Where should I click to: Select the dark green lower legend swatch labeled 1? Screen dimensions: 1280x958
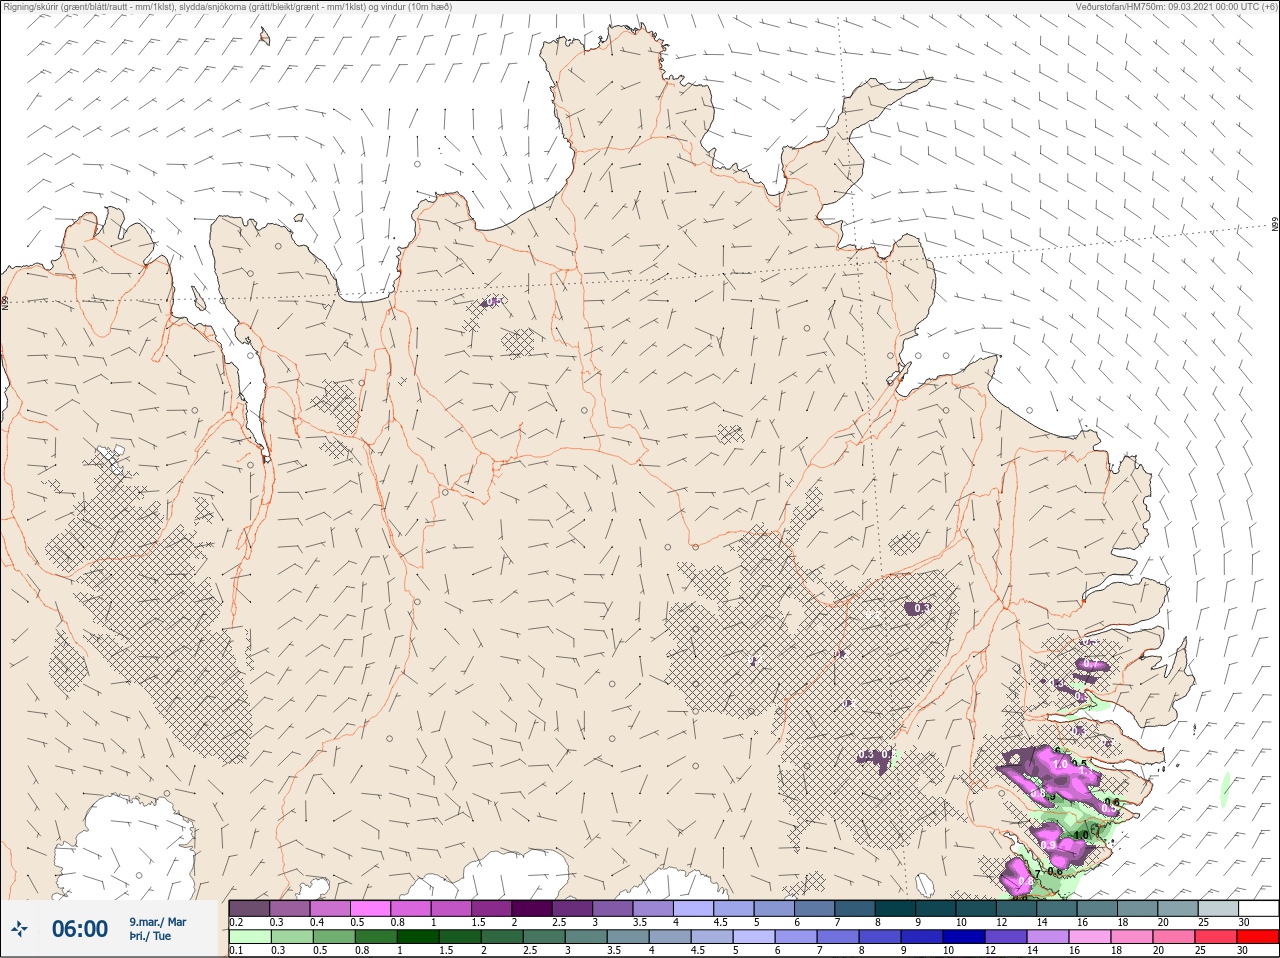click(x=418, y=937)
